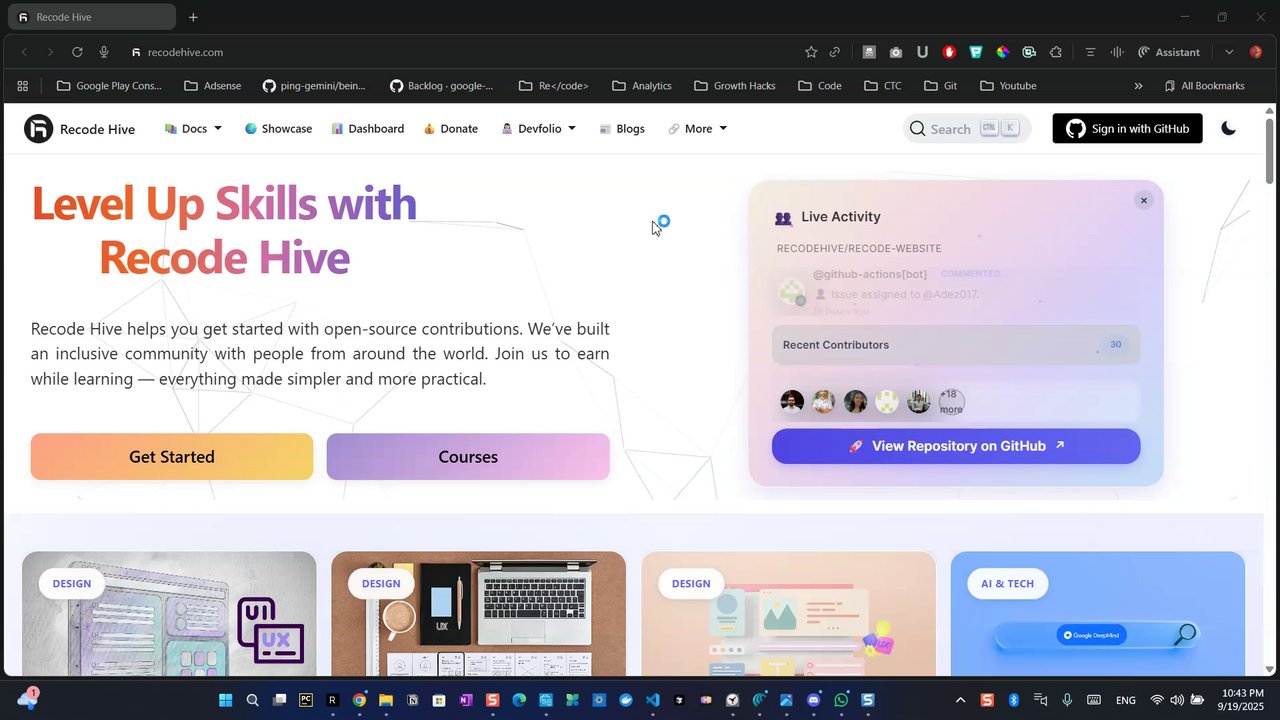Click the Bluetooth tray icon
Image resolution: width=1280 pixels, height=720 pixels.
[x=1013, y=700]
